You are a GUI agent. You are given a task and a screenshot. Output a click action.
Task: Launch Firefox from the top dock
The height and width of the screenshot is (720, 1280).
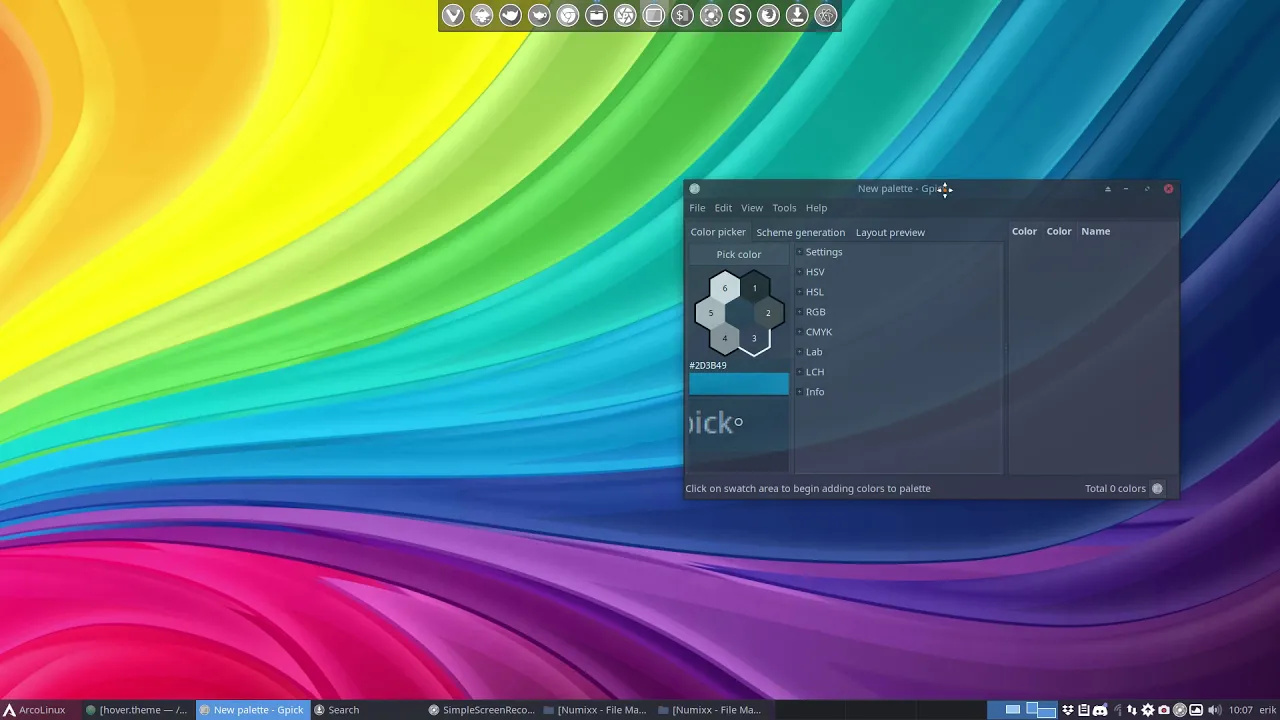click(x=768, y=15)
